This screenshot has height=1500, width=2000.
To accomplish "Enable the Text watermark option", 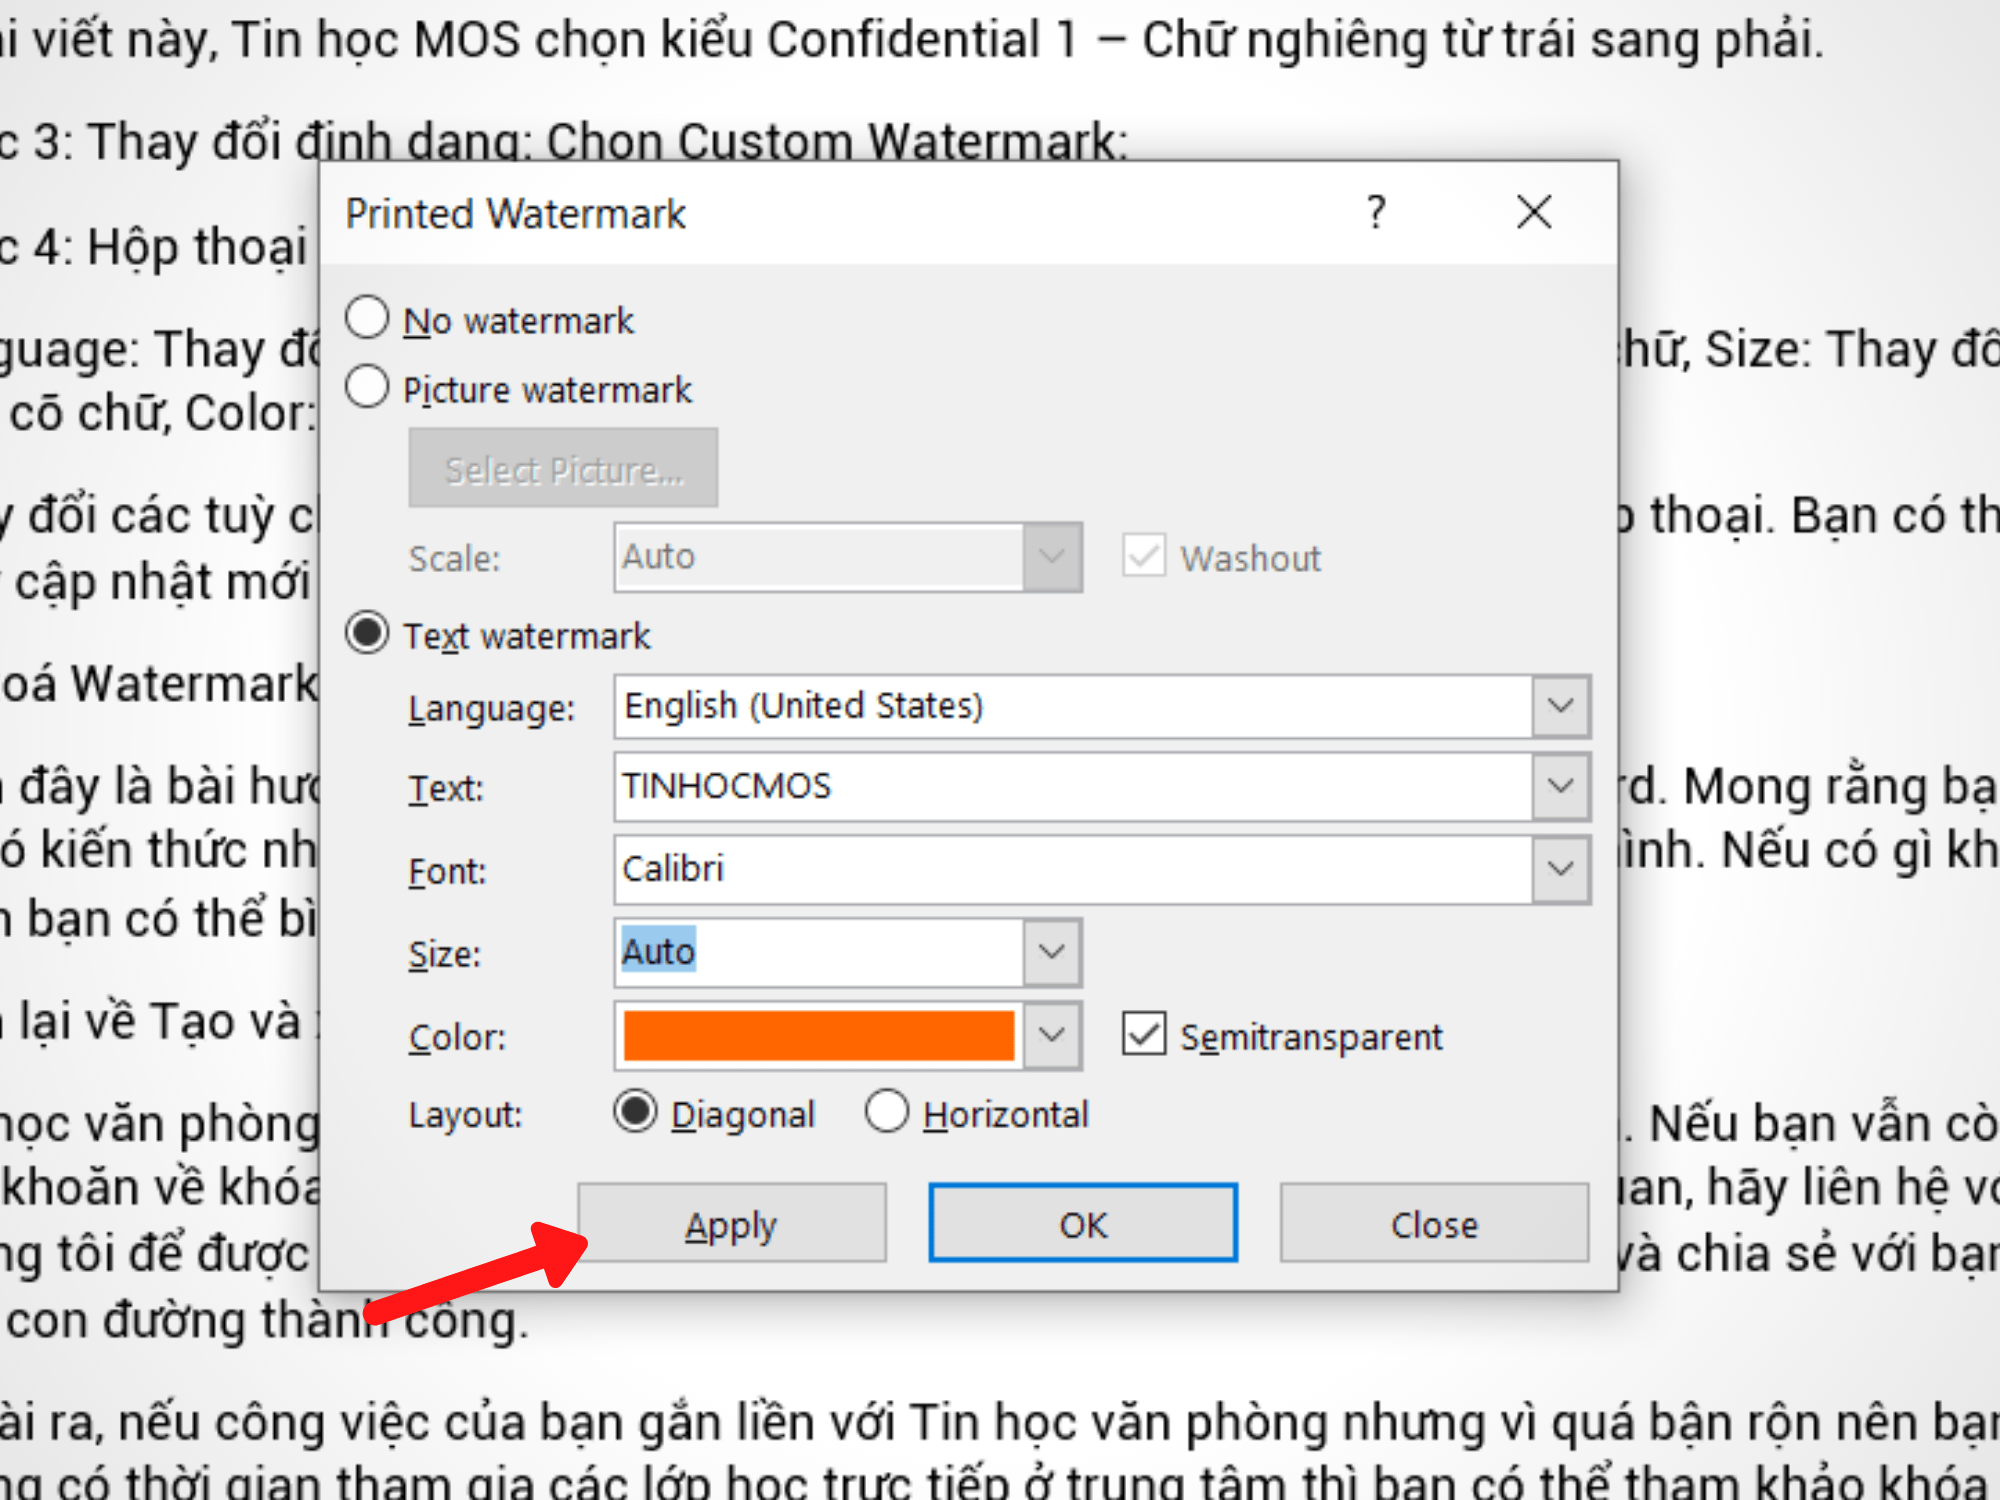I will (x=370, y=635).
